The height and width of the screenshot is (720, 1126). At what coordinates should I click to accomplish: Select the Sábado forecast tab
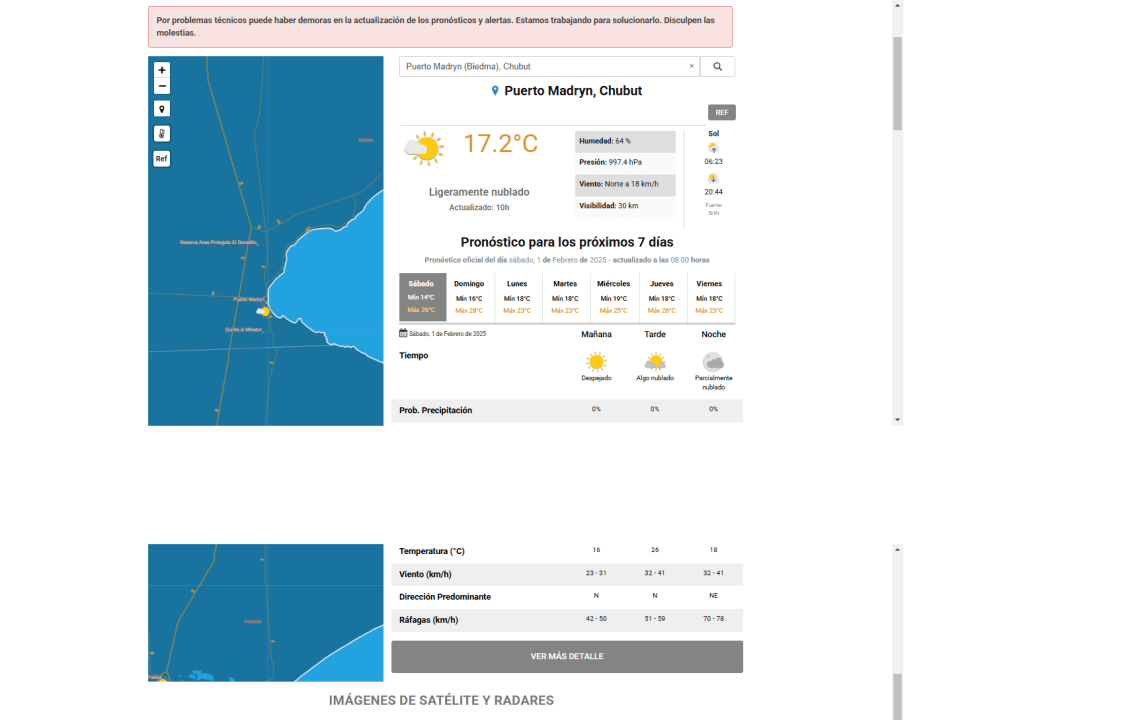pos(422,297)
